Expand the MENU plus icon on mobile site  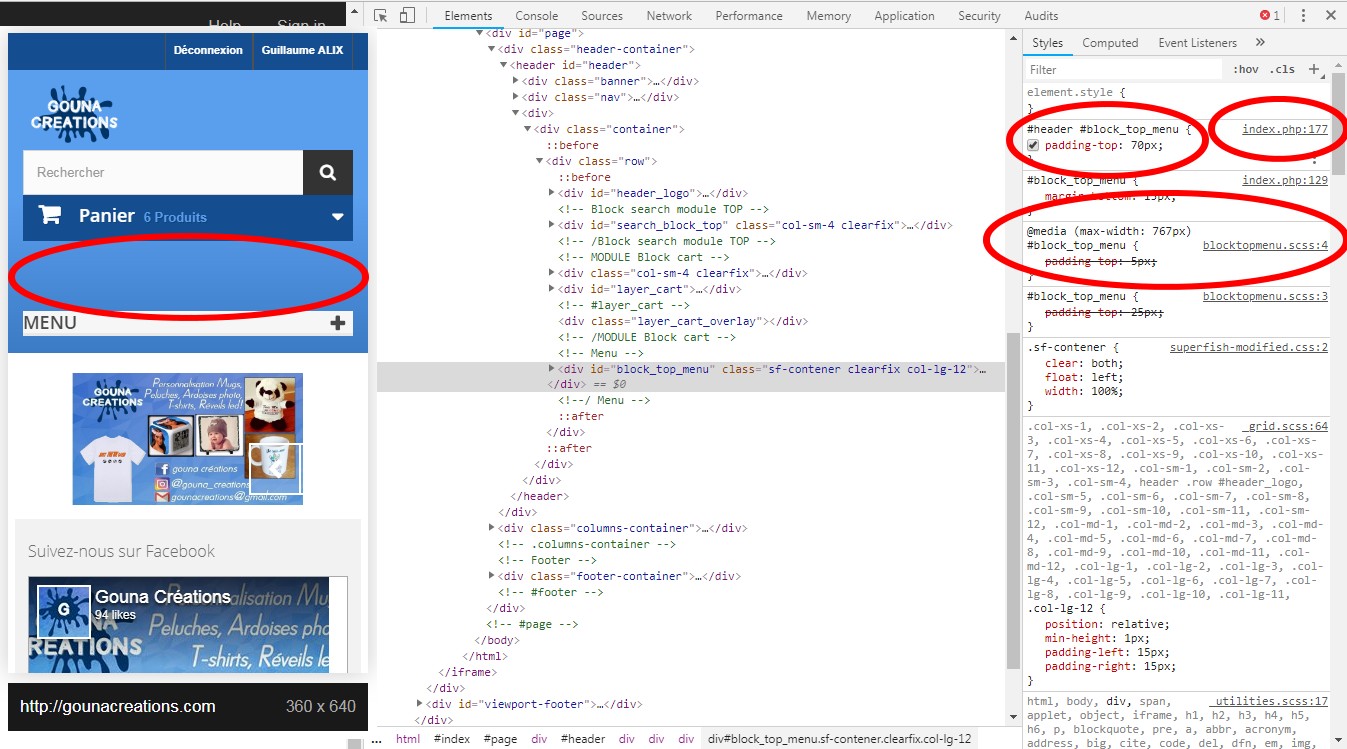point(338,323)
